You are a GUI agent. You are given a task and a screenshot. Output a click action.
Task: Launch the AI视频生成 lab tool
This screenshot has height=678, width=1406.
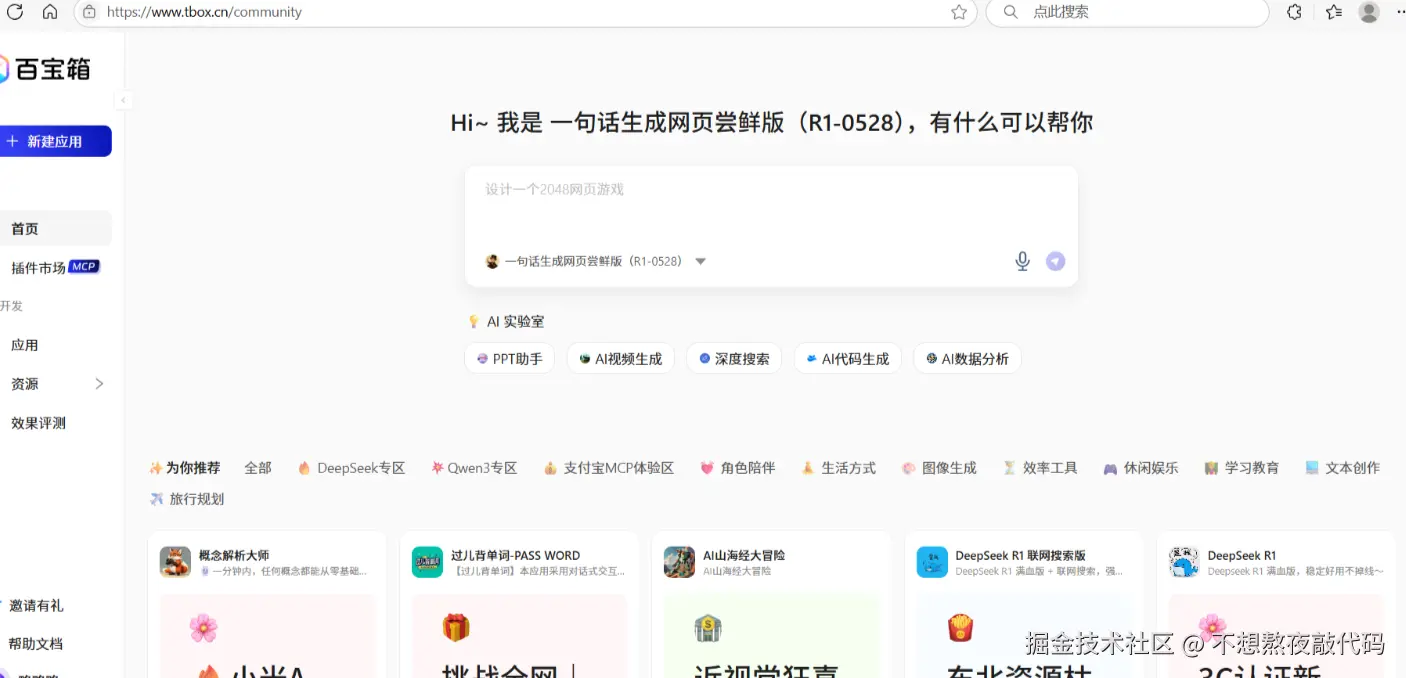[x=620, y=359]
